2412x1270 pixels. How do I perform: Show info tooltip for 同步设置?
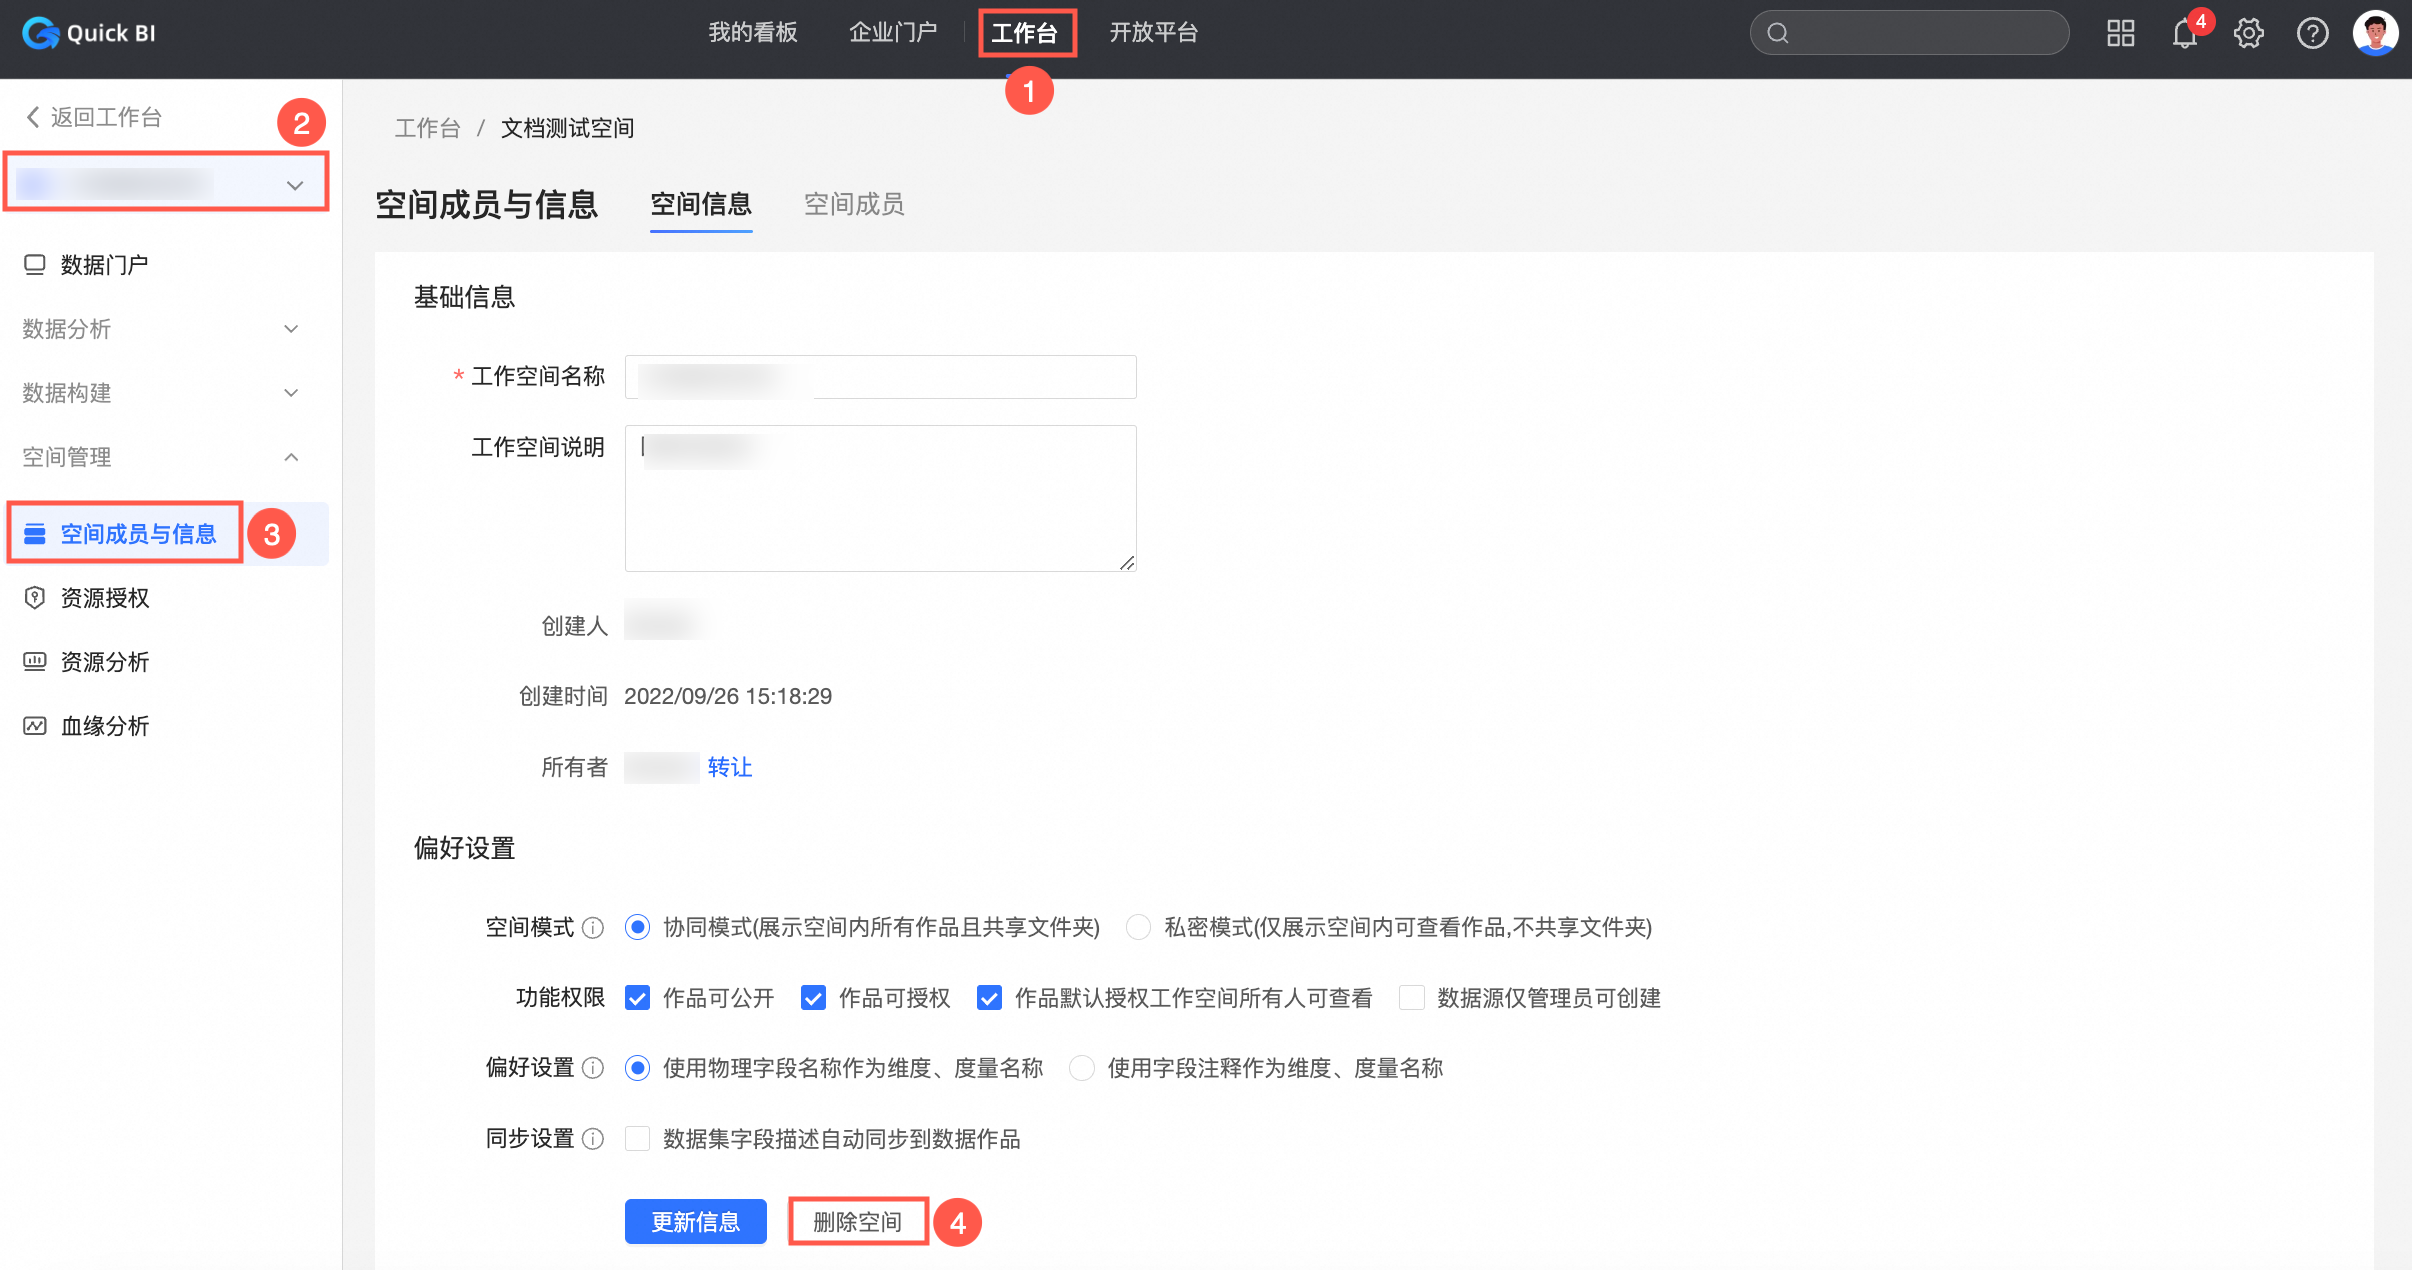(593, 1139)
